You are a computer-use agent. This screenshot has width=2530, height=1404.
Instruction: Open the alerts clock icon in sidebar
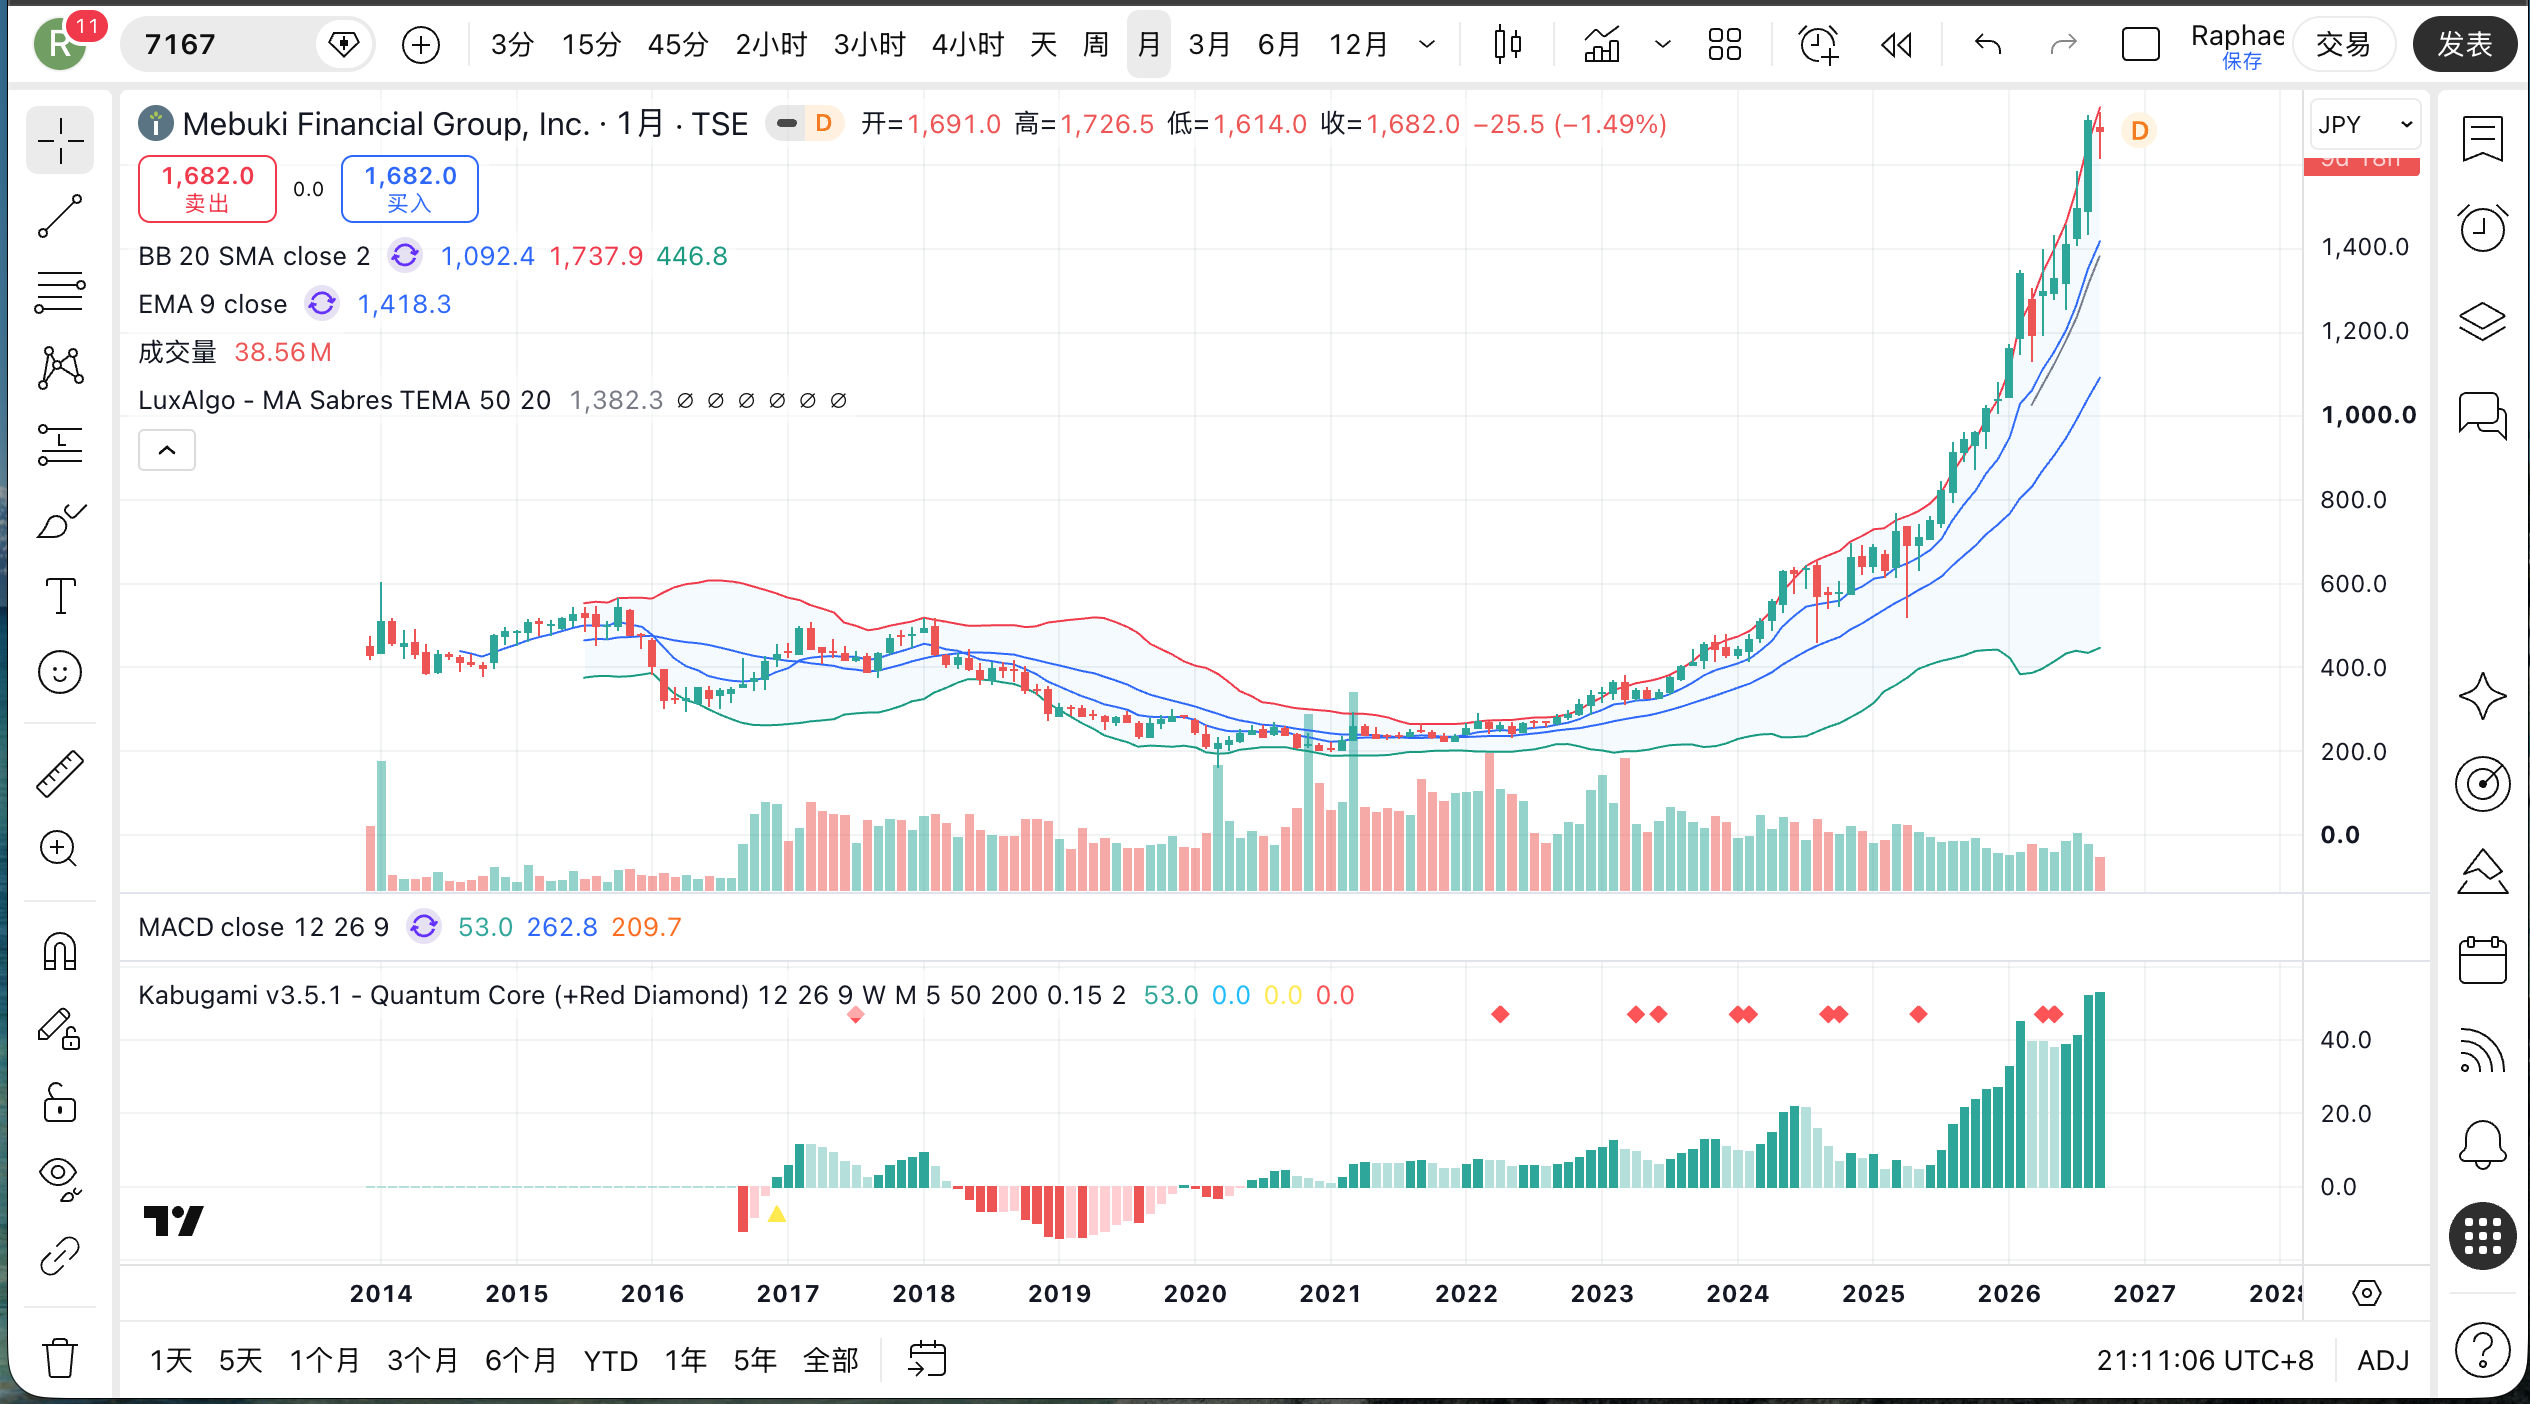(x=2482, y=229)
